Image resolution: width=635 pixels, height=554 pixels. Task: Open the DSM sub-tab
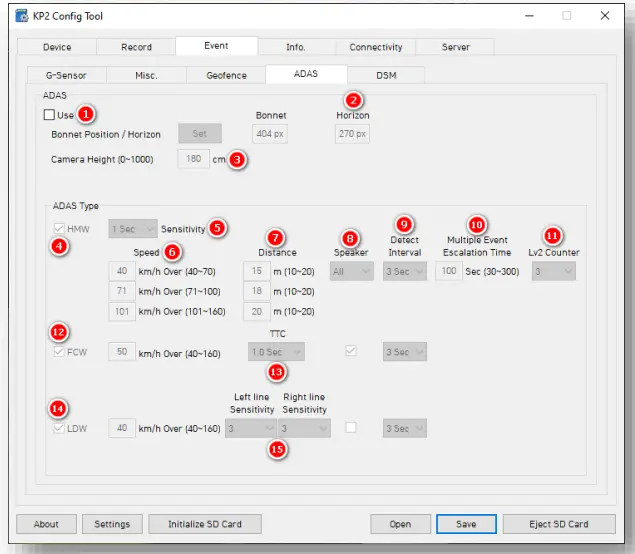point(386,75)
